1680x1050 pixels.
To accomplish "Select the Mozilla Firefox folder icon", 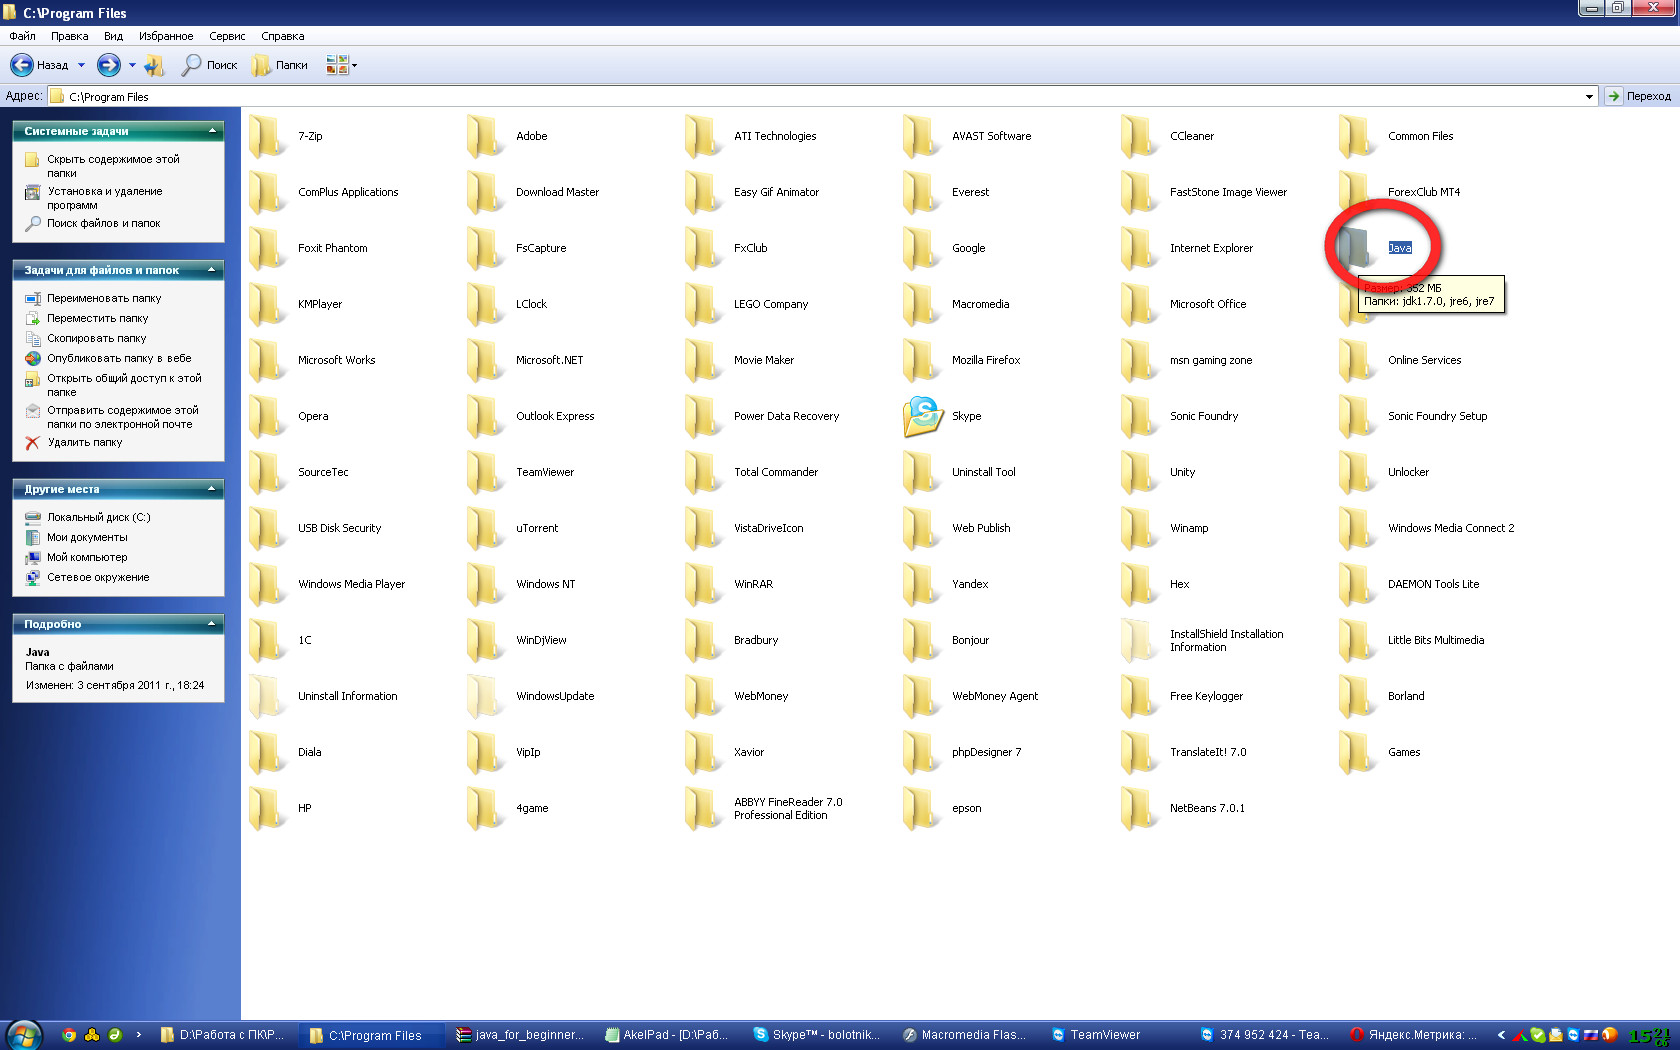I will (x=921, y=360).
